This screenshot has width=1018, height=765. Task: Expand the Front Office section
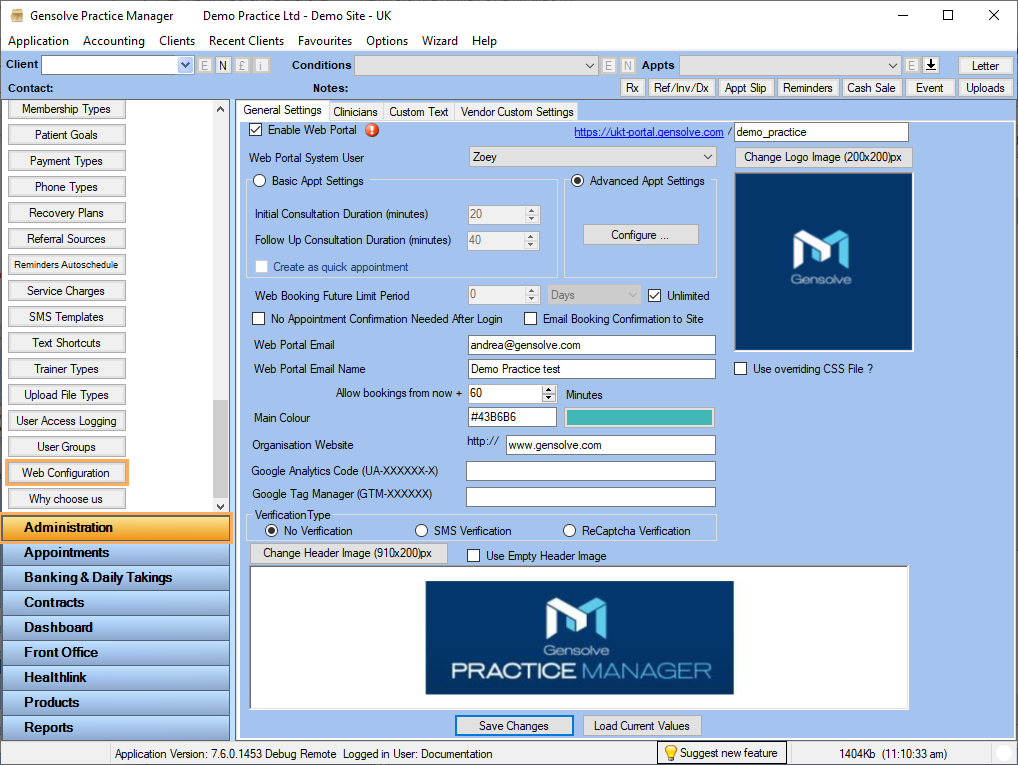click(x=116, y=653)
